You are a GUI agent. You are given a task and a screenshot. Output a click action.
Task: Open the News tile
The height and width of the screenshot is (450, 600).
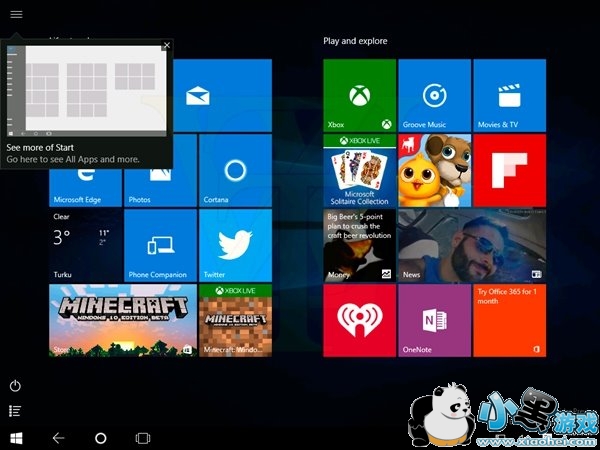pos(472,246)
